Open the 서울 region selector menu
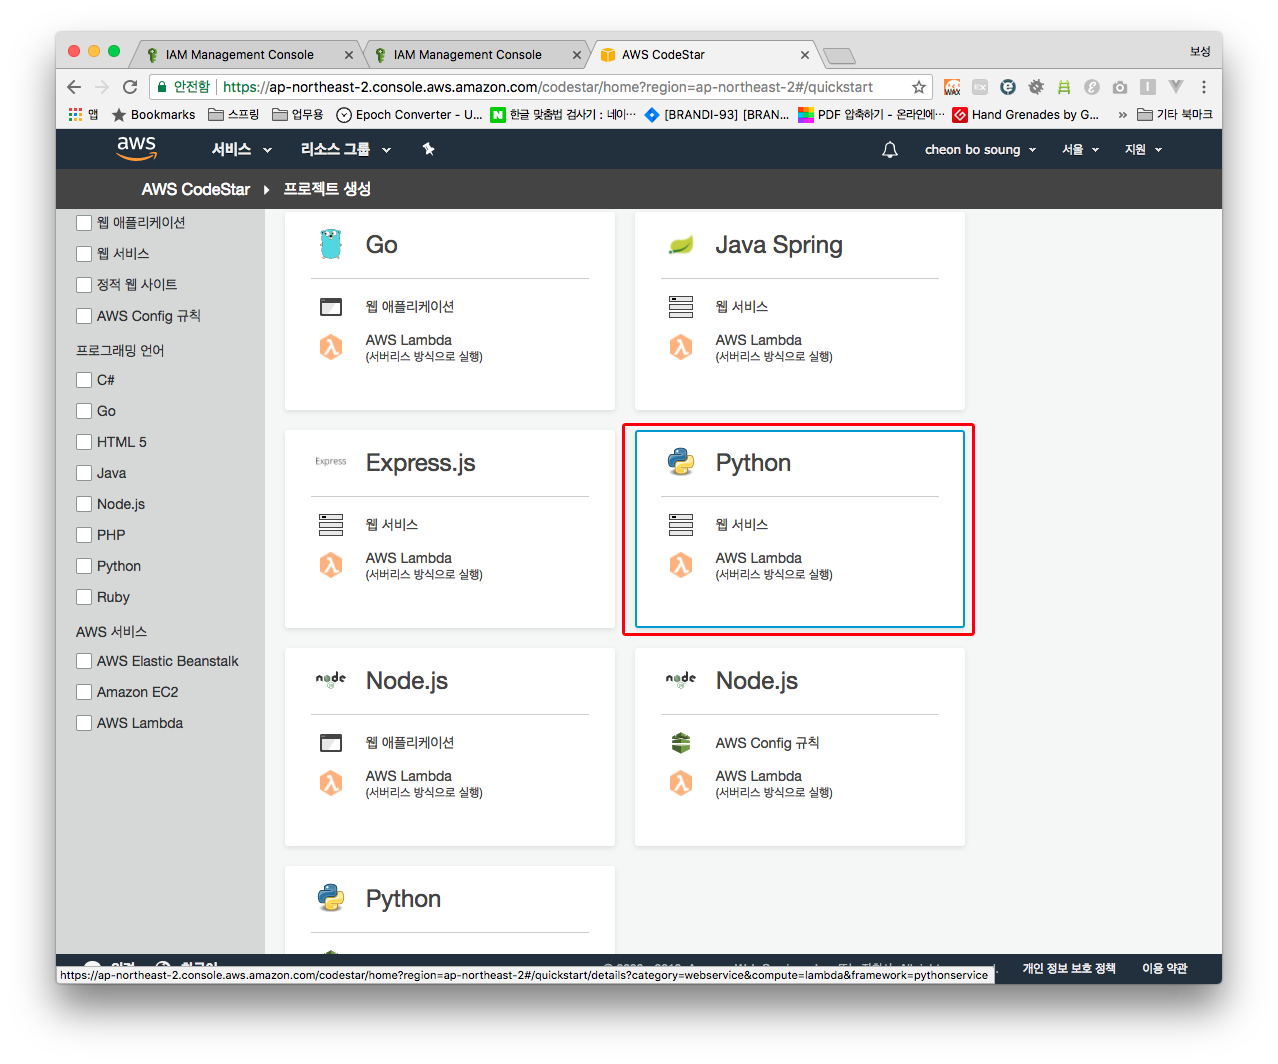This screenshot has width=1278, height=1064. tap(1080, 149)
